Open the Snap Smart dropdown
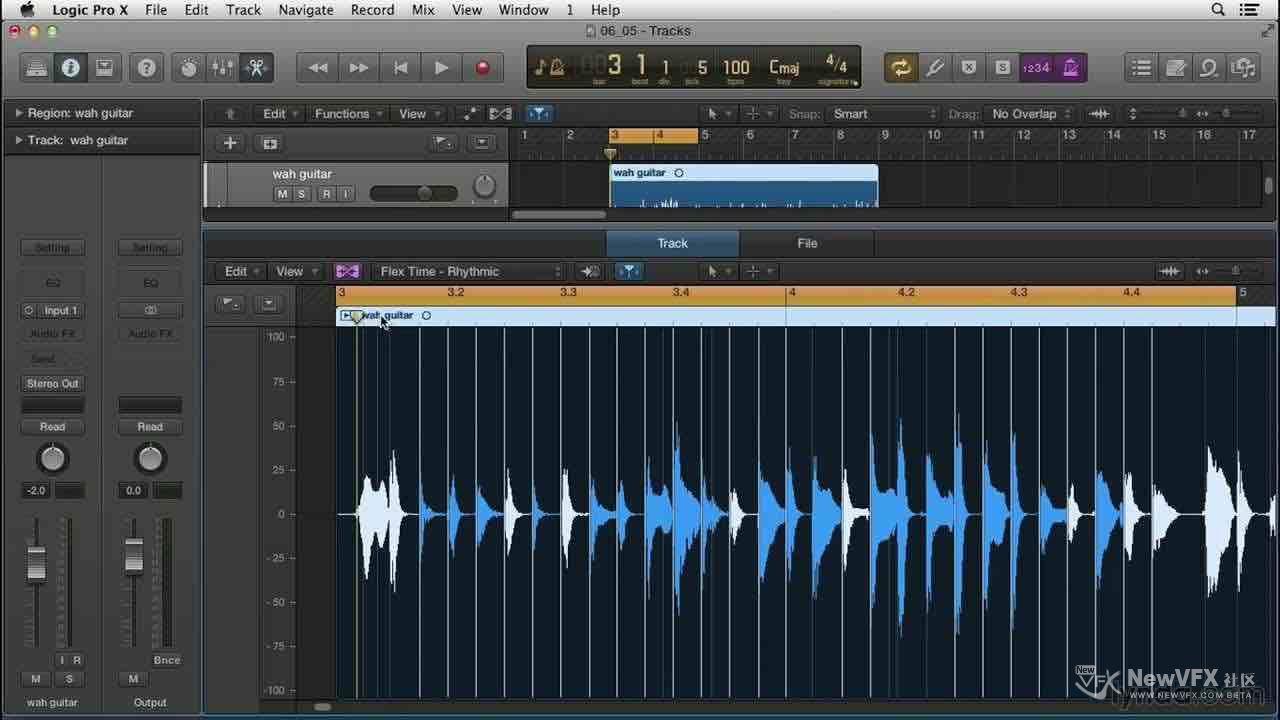Viewport: 1280px width, 720px height. tap(884, 113)
